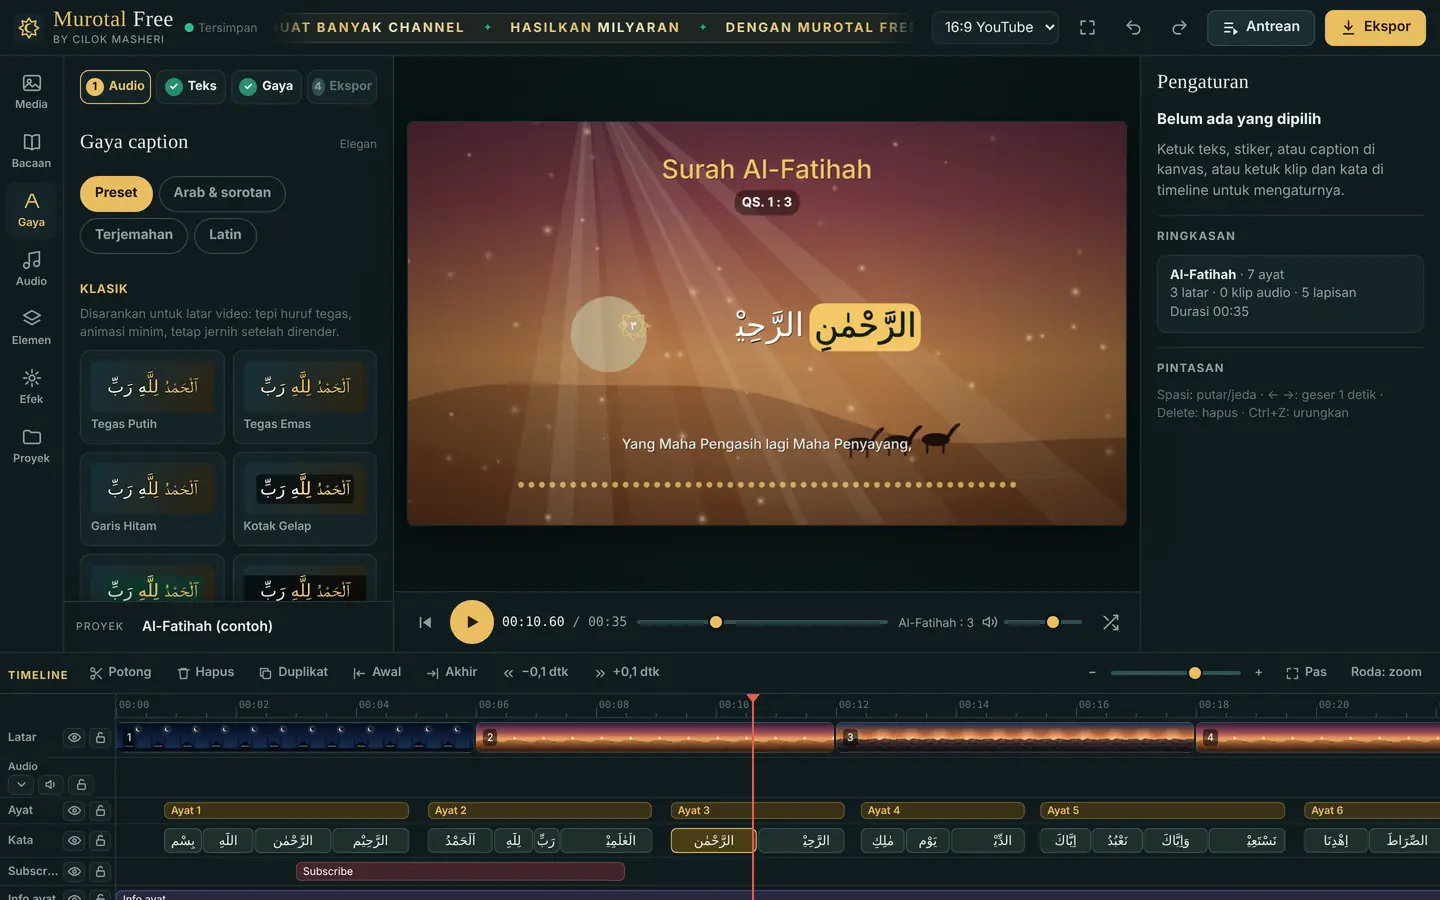The image size is (1440, 900).
Task: Redo the last action
Action: (x=1179, y=28)
